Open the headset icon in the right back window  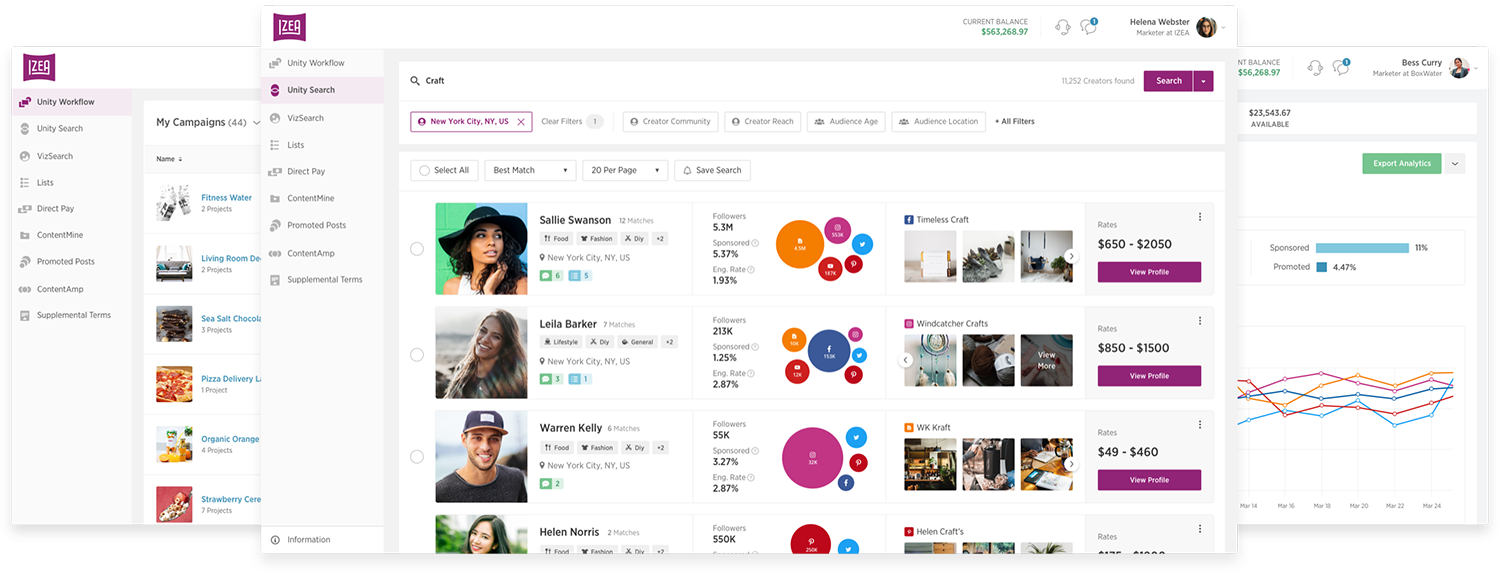1315,68
